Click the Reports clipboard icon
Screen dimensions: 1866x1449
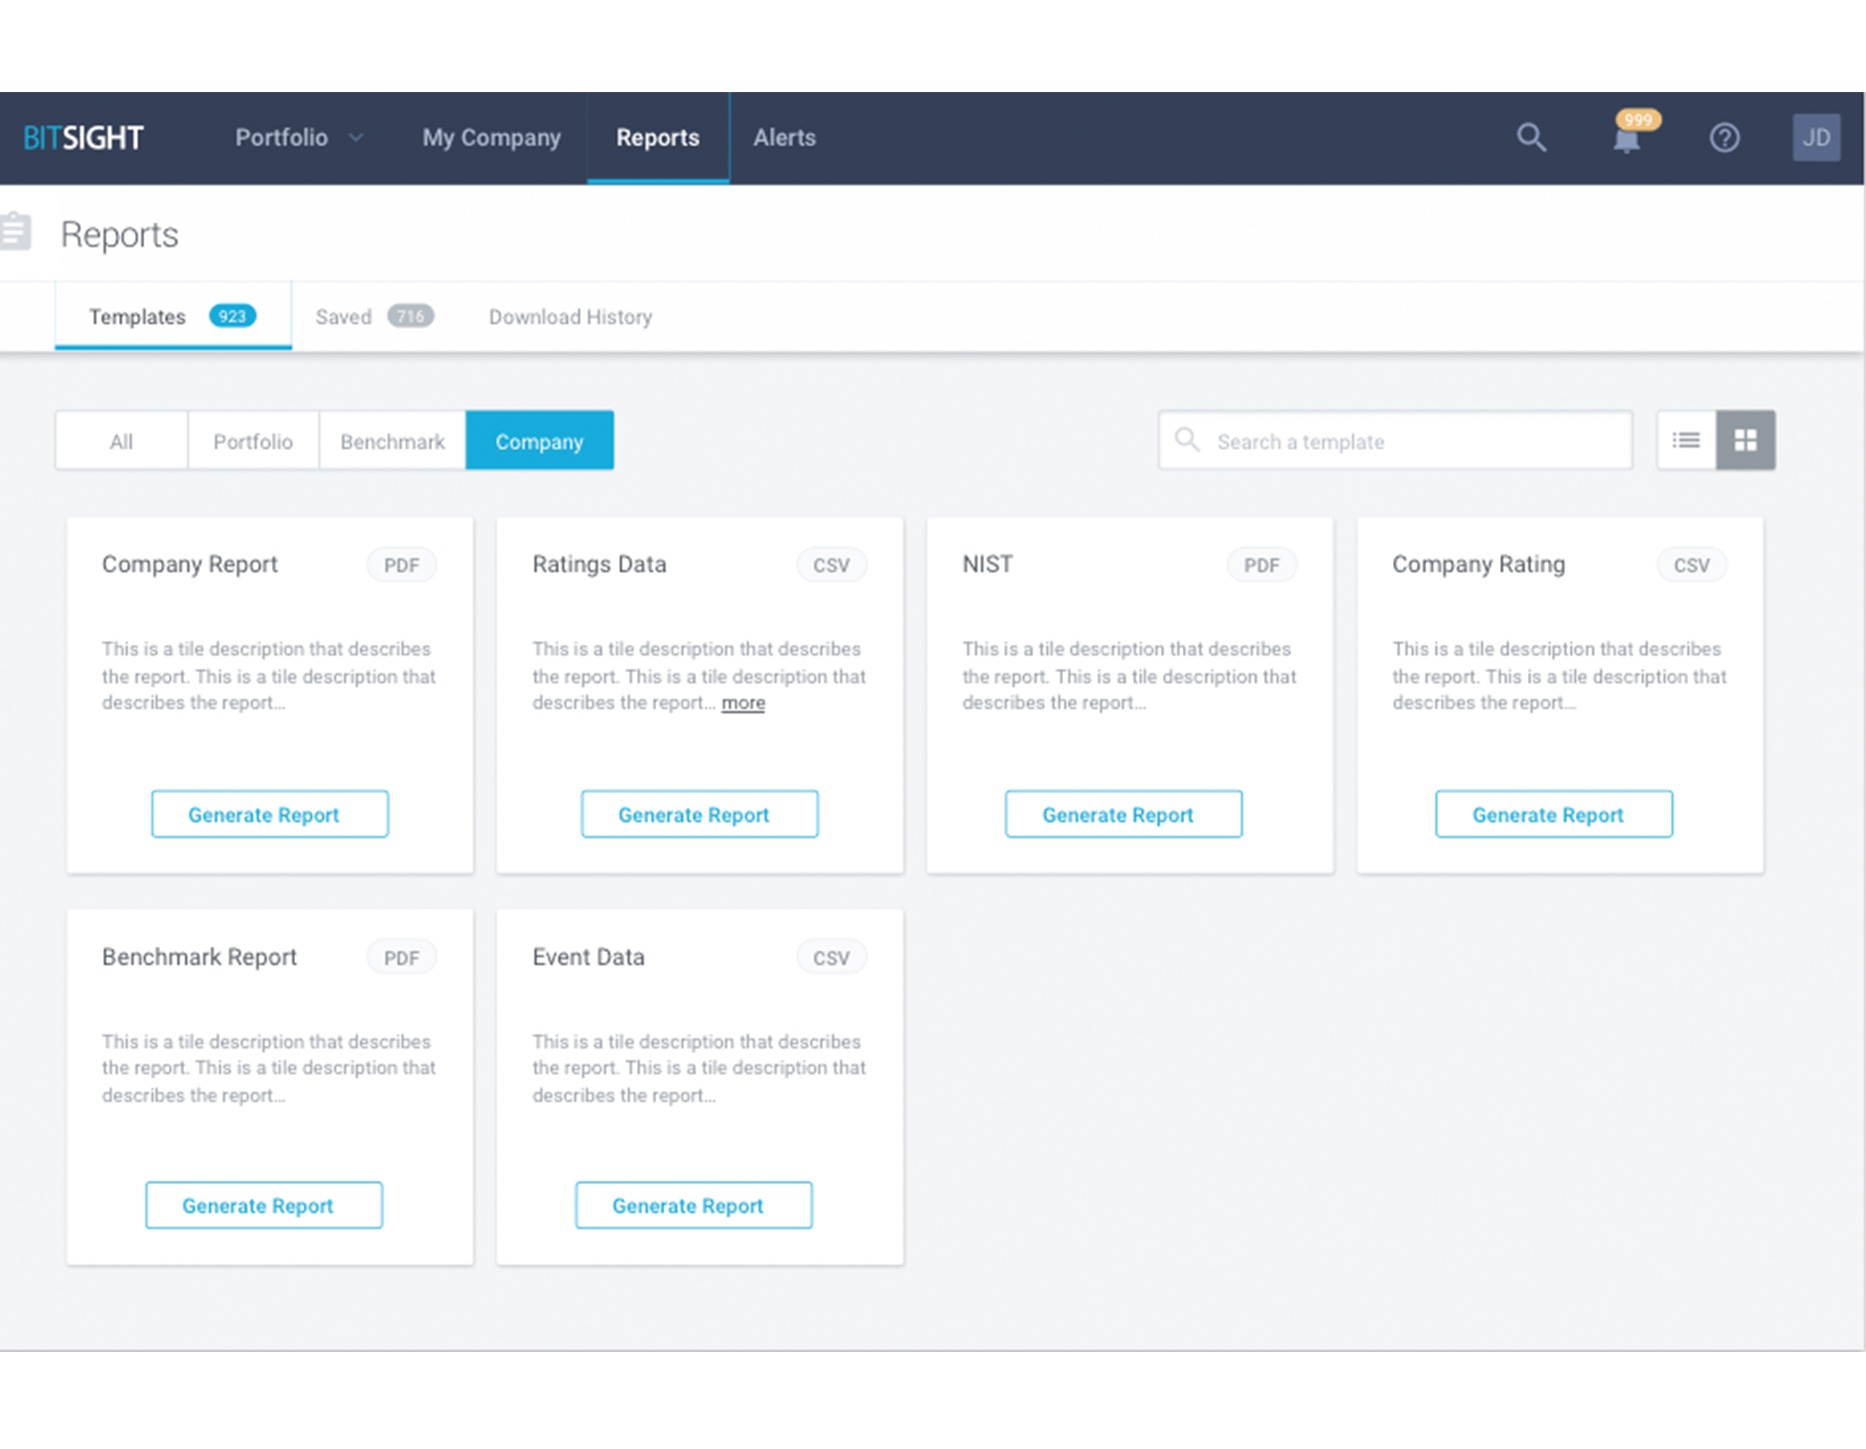tap(15, 232)
